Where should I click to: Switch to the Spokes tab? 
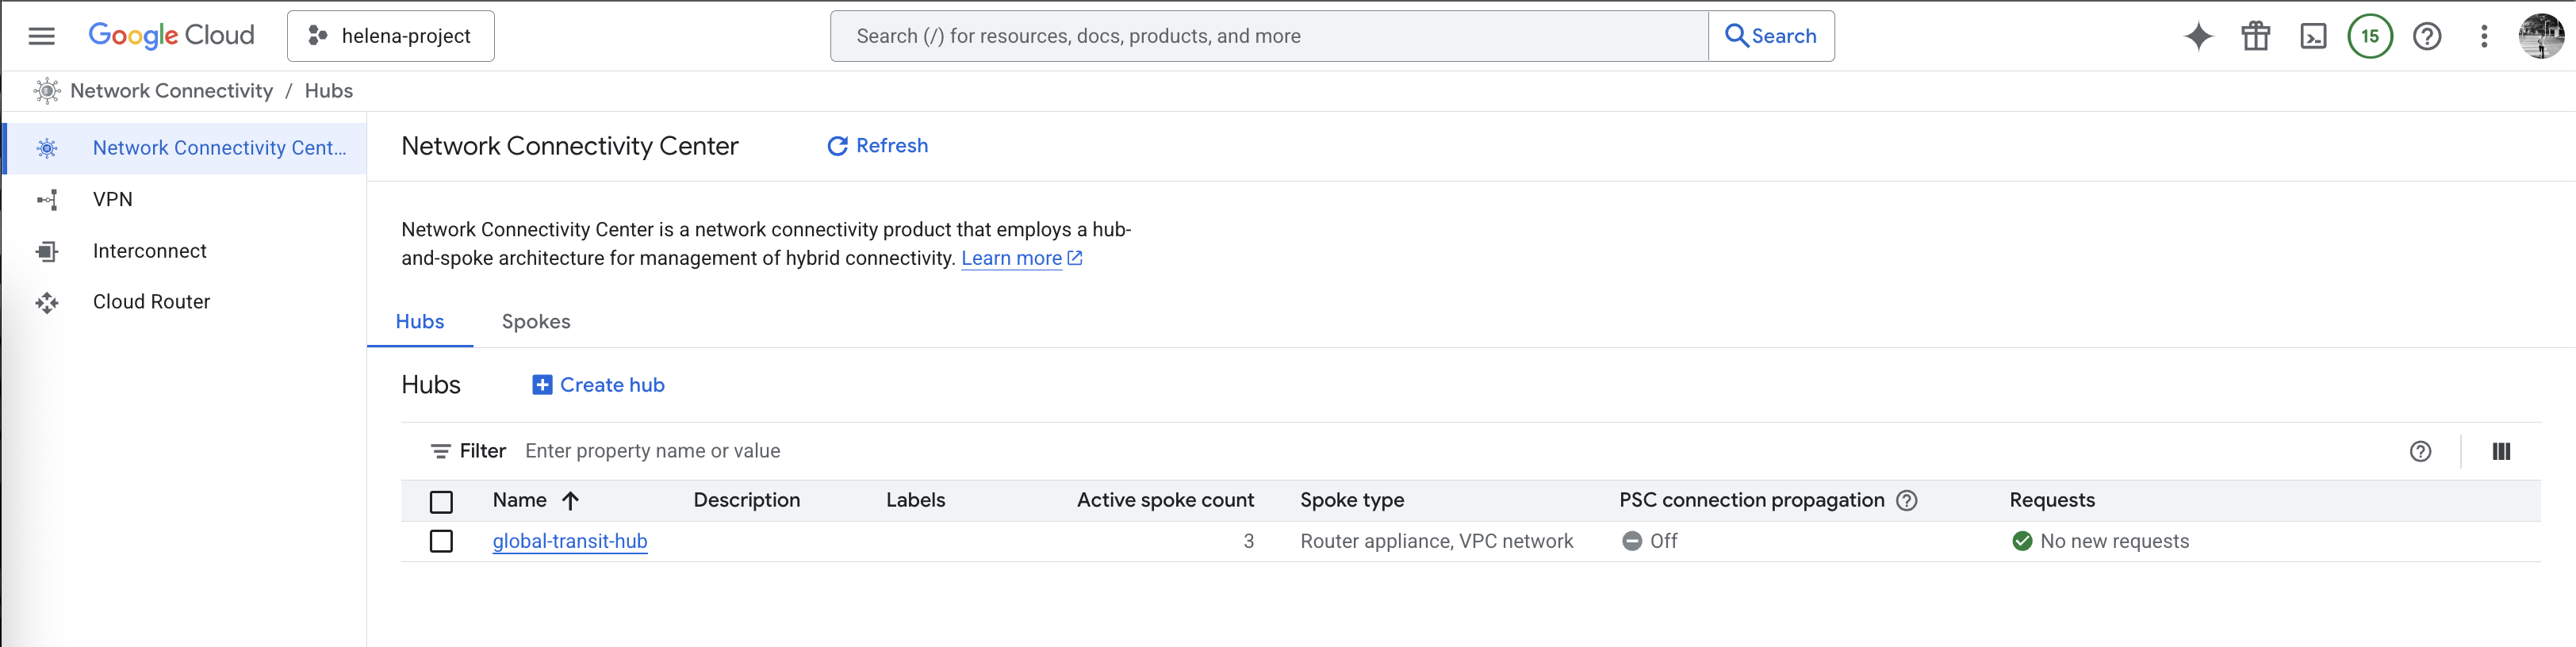536,321
